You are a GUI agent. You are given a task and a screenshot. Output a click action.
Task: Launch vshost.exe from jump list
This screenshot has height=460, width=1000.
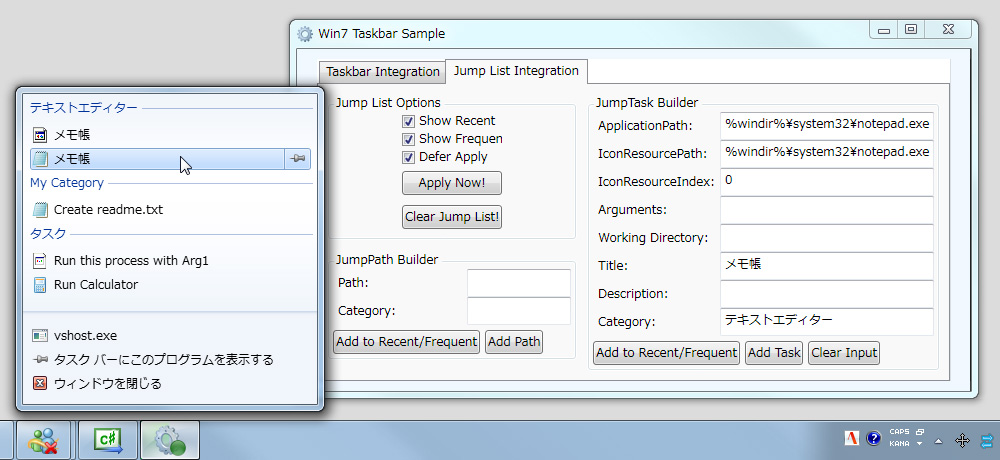pyautogui.click(x=170, y=336)
